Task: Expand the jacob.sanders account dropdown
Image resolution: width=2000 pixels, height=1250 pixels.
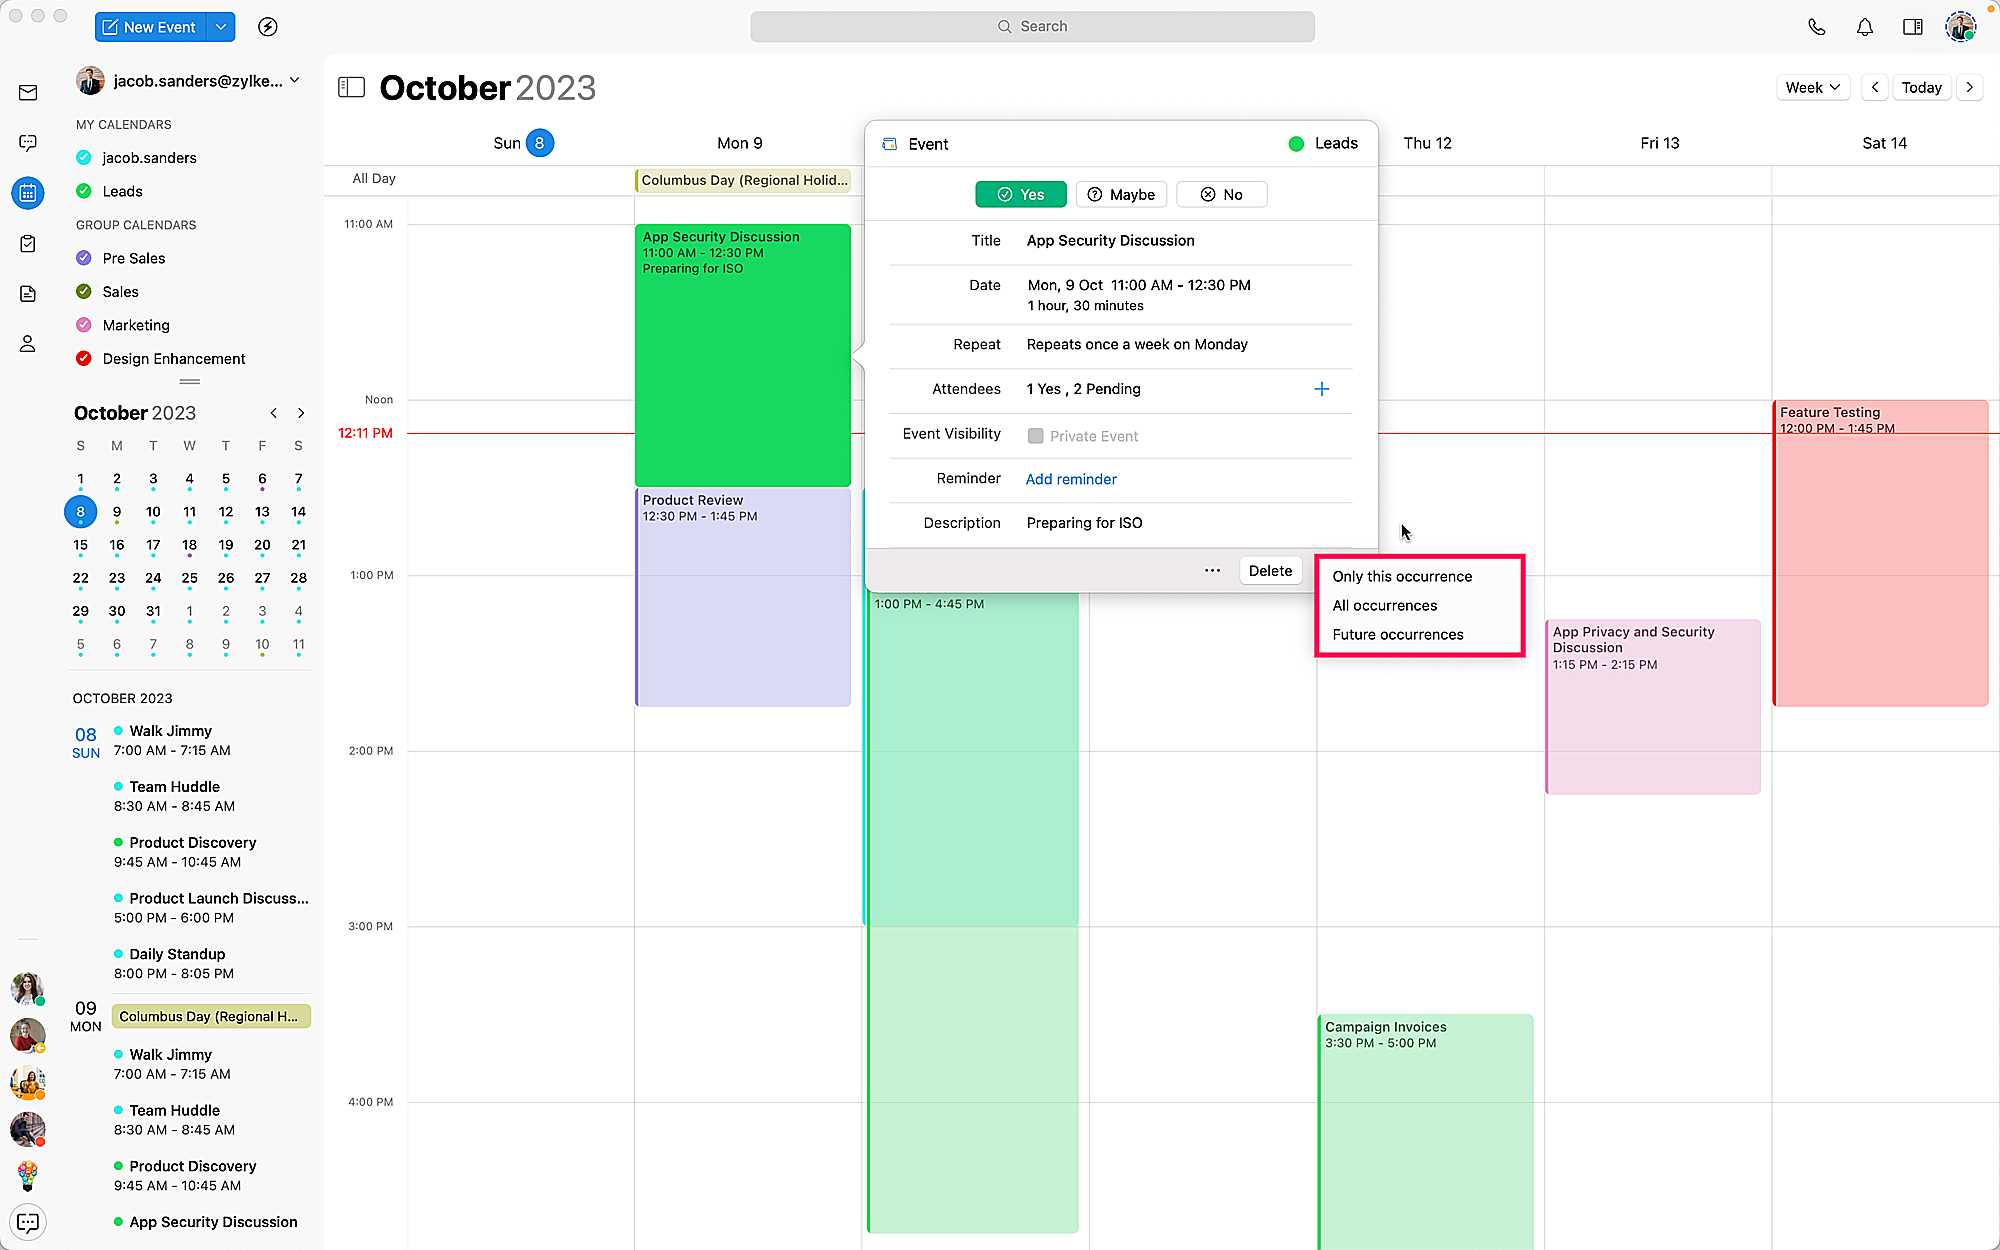Action: 295,81
